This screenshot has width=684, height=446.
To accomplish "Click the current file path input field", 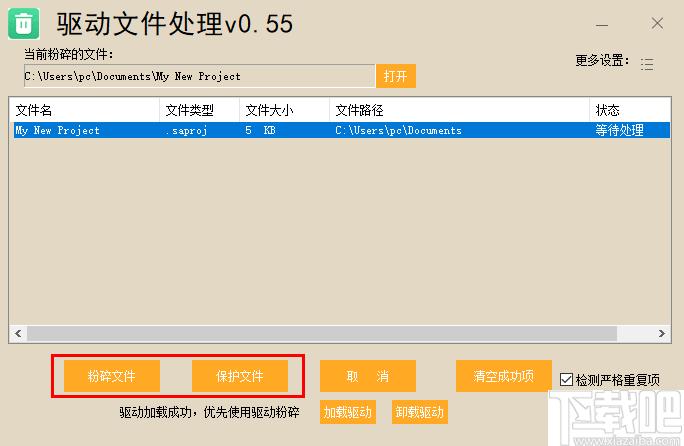I will (x=199, y=76).
